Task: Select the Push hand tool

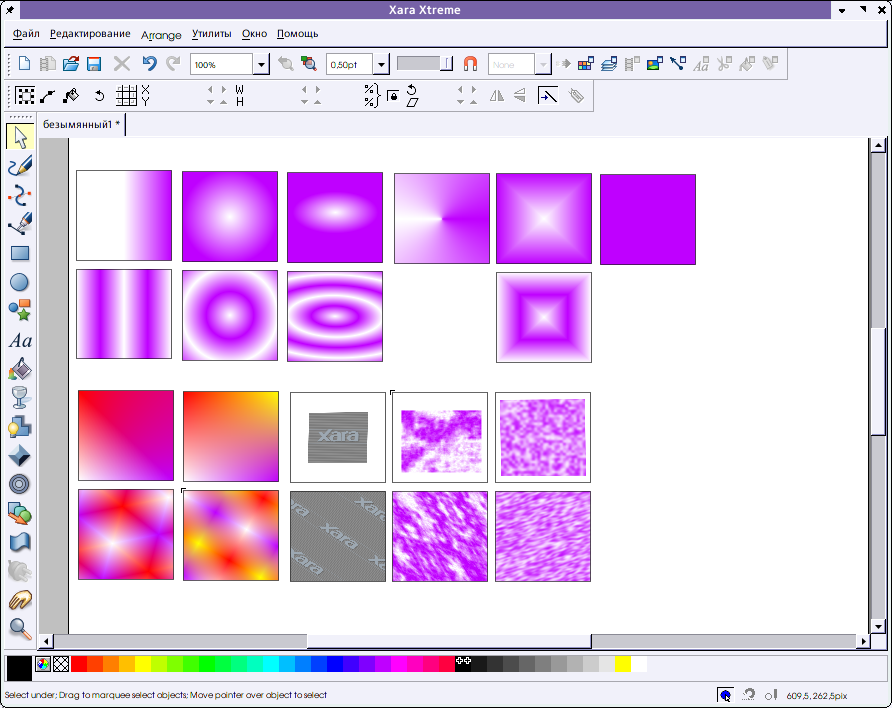Action: (x=20, y=600)
